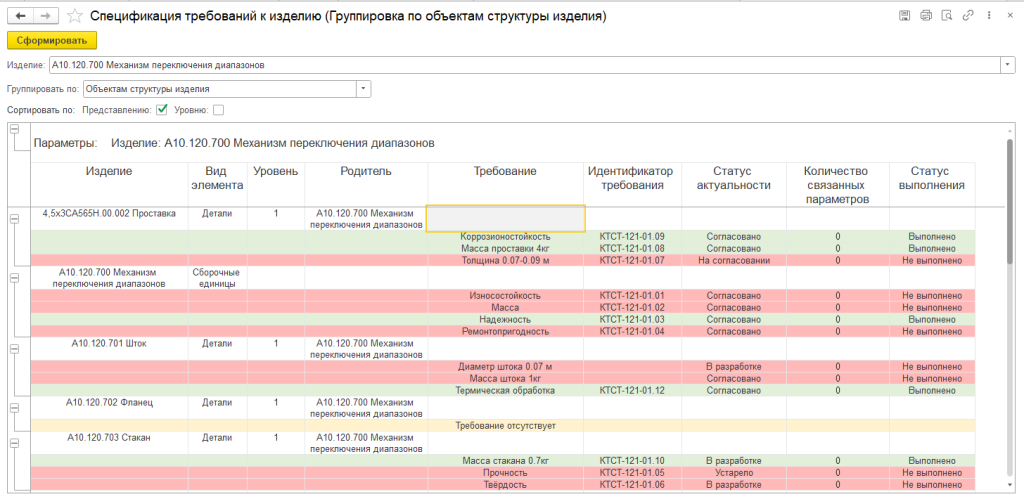The image size is (1024, 499).
Task: Collapse the A10.120.703 Стакан group
Action: point(14,440)
